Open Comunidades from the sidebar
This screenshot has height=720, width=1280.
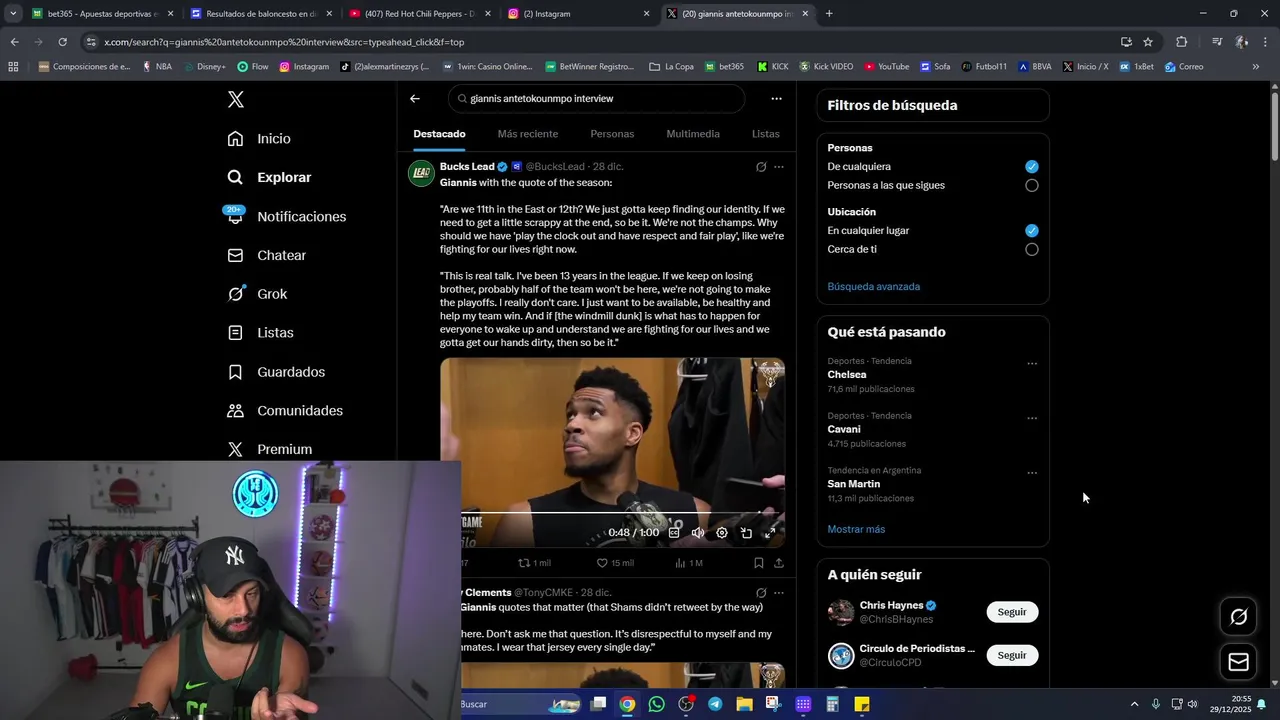[x=285, y=411]
